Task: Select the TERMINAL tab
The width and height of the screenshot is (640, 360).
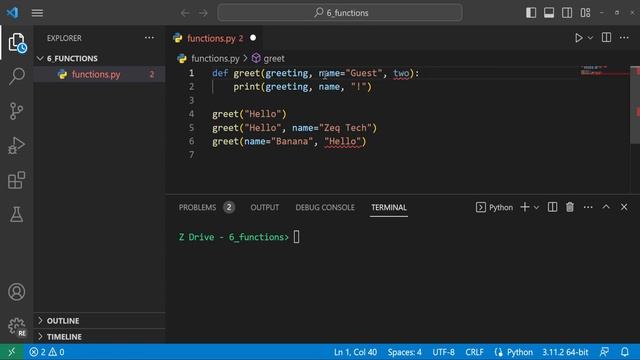Action: click(389, 207)
